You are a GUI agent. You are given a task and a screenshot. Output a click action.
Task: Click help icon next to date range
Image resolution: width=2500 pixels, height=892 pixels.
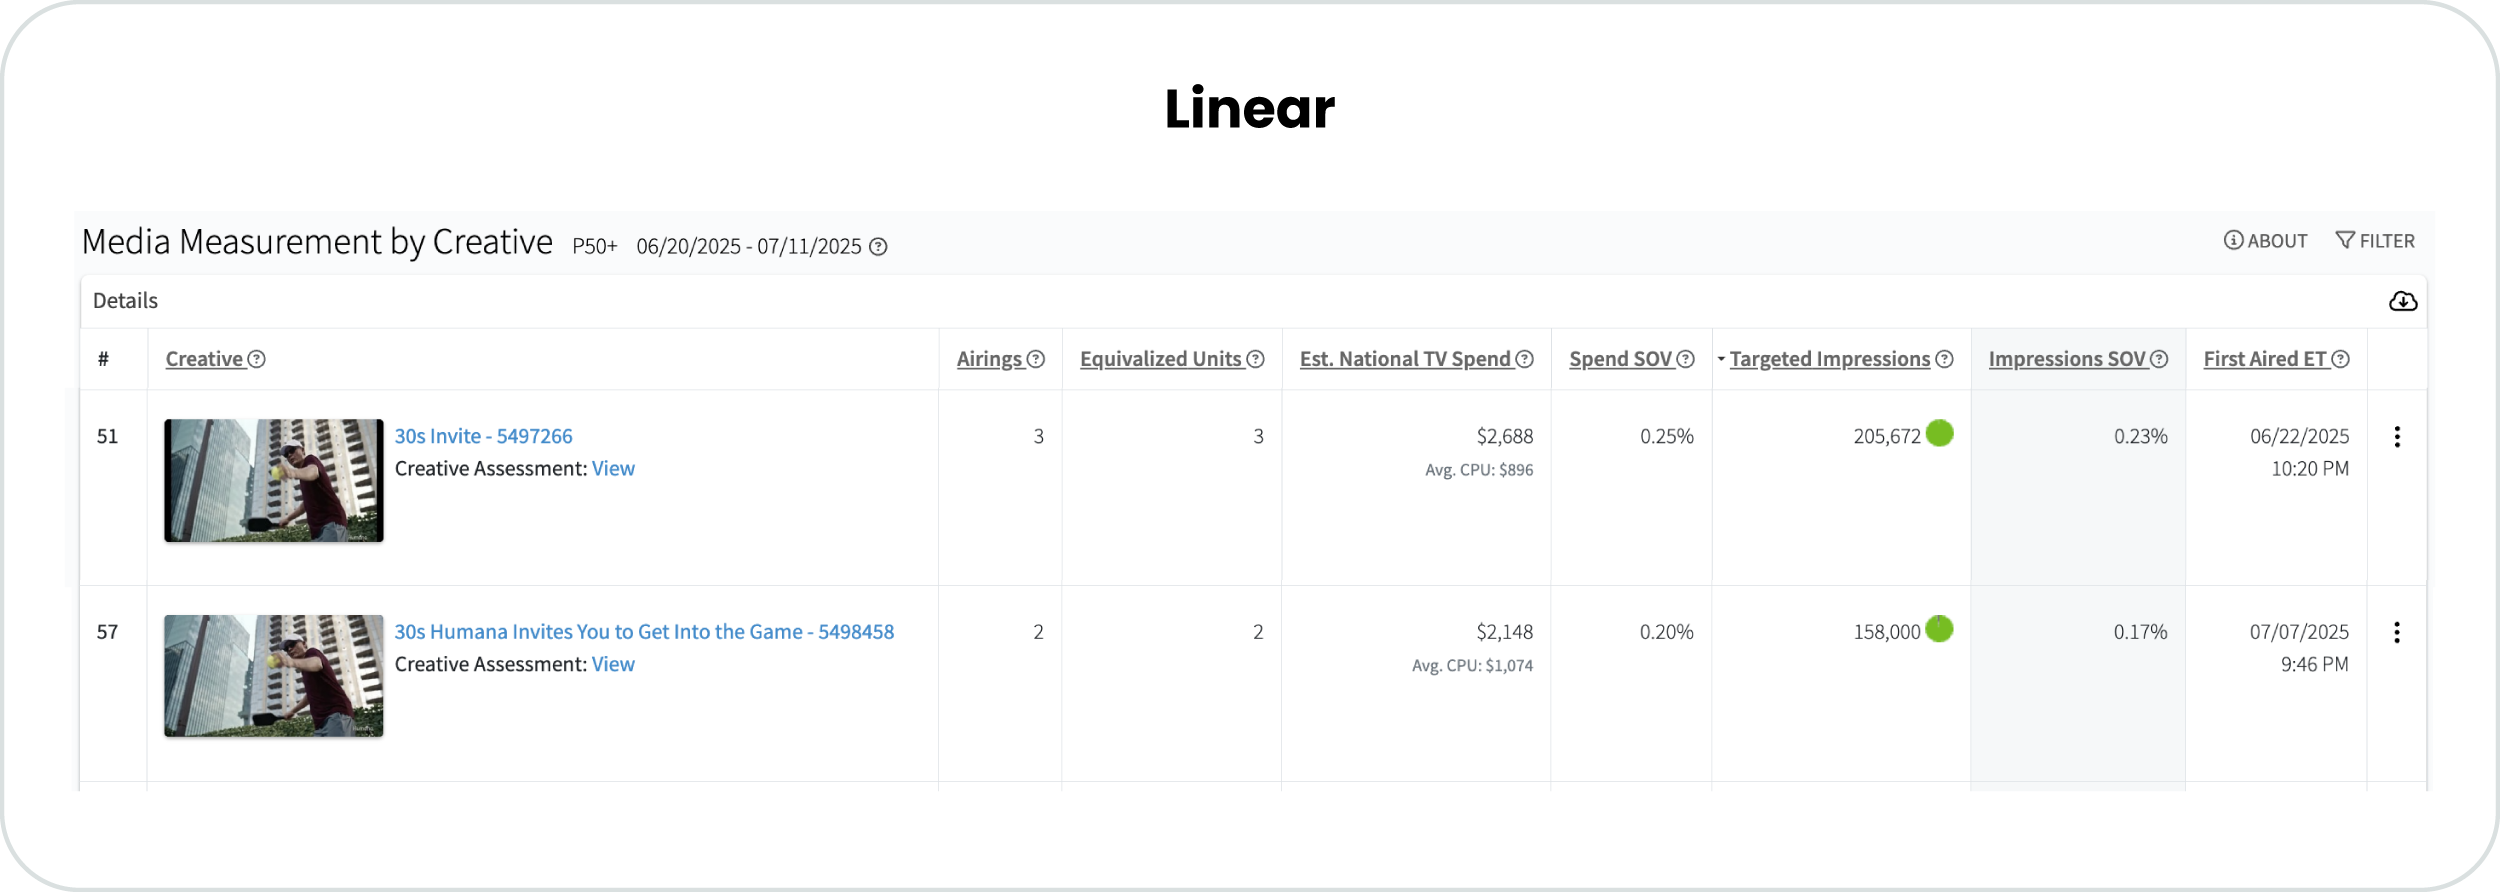point(878,247)
